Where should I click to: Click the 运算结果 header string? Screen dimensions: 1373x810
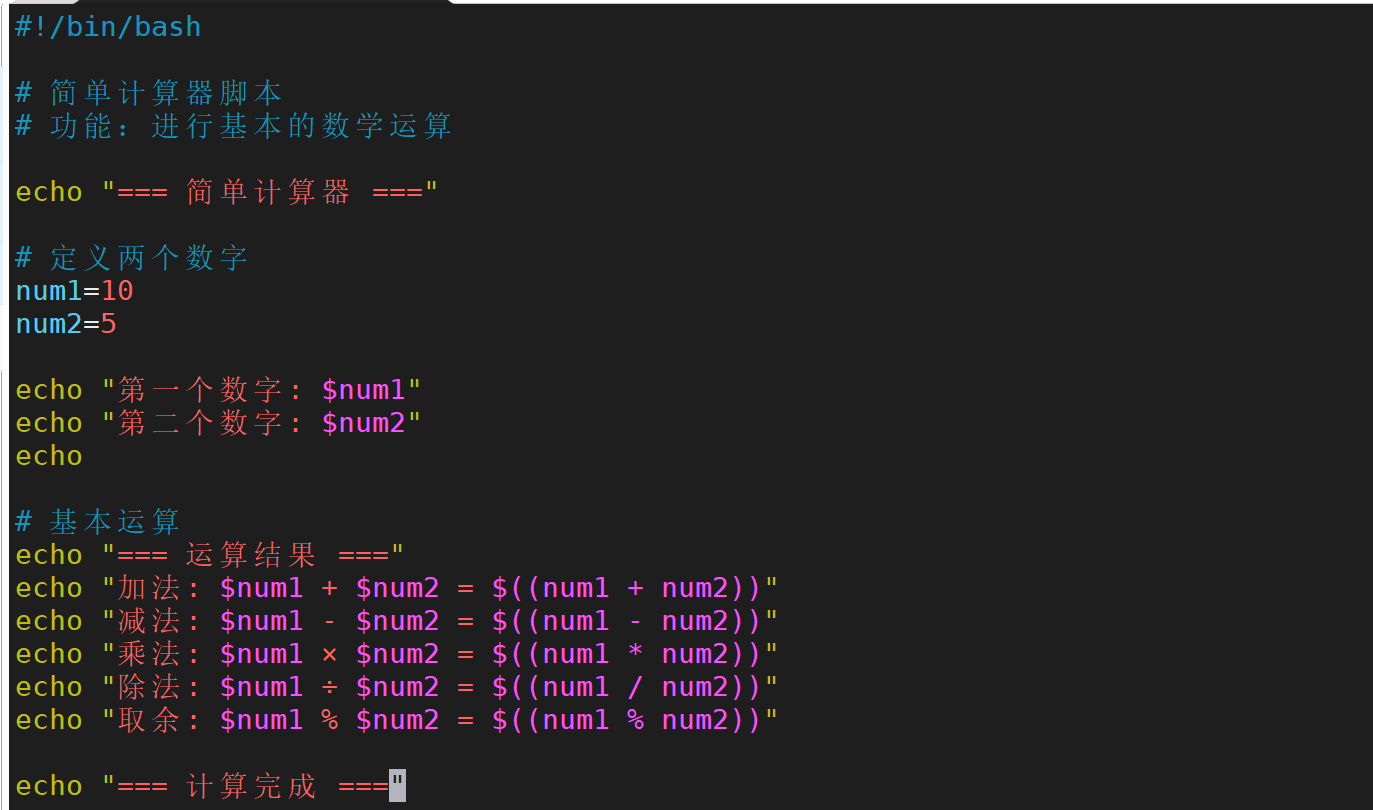pos(251,555)
